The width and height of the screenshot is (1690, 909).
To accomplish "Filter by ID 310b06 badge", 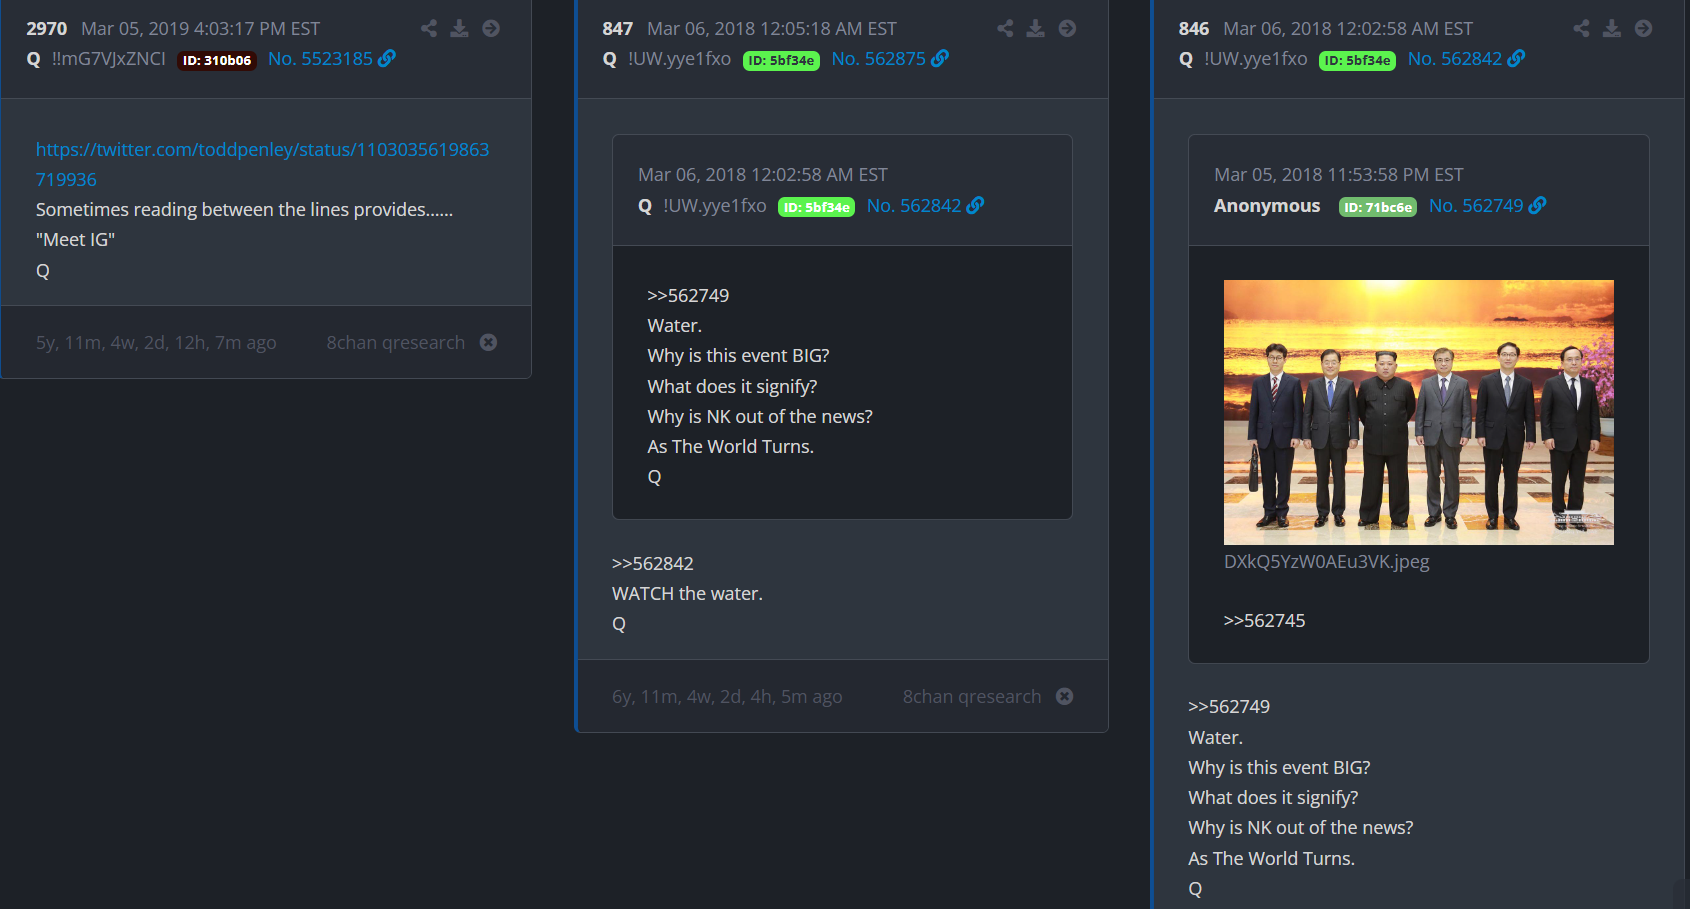I will coord(217,60).
